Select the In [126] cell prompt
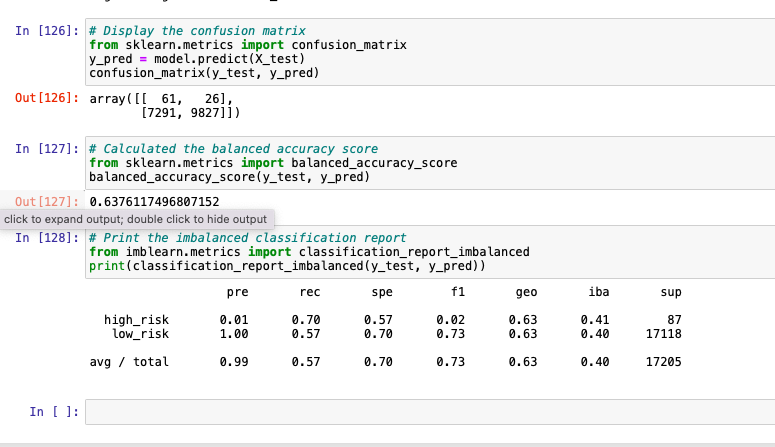The width and height of the screenshot is (775, 447). [46, 31]
